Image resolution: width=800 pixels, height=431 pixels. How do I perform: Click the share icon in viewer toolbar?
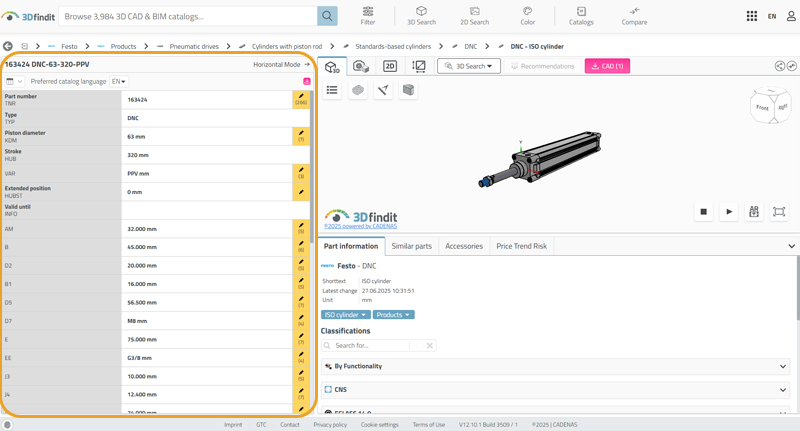[x=780, y=66]
